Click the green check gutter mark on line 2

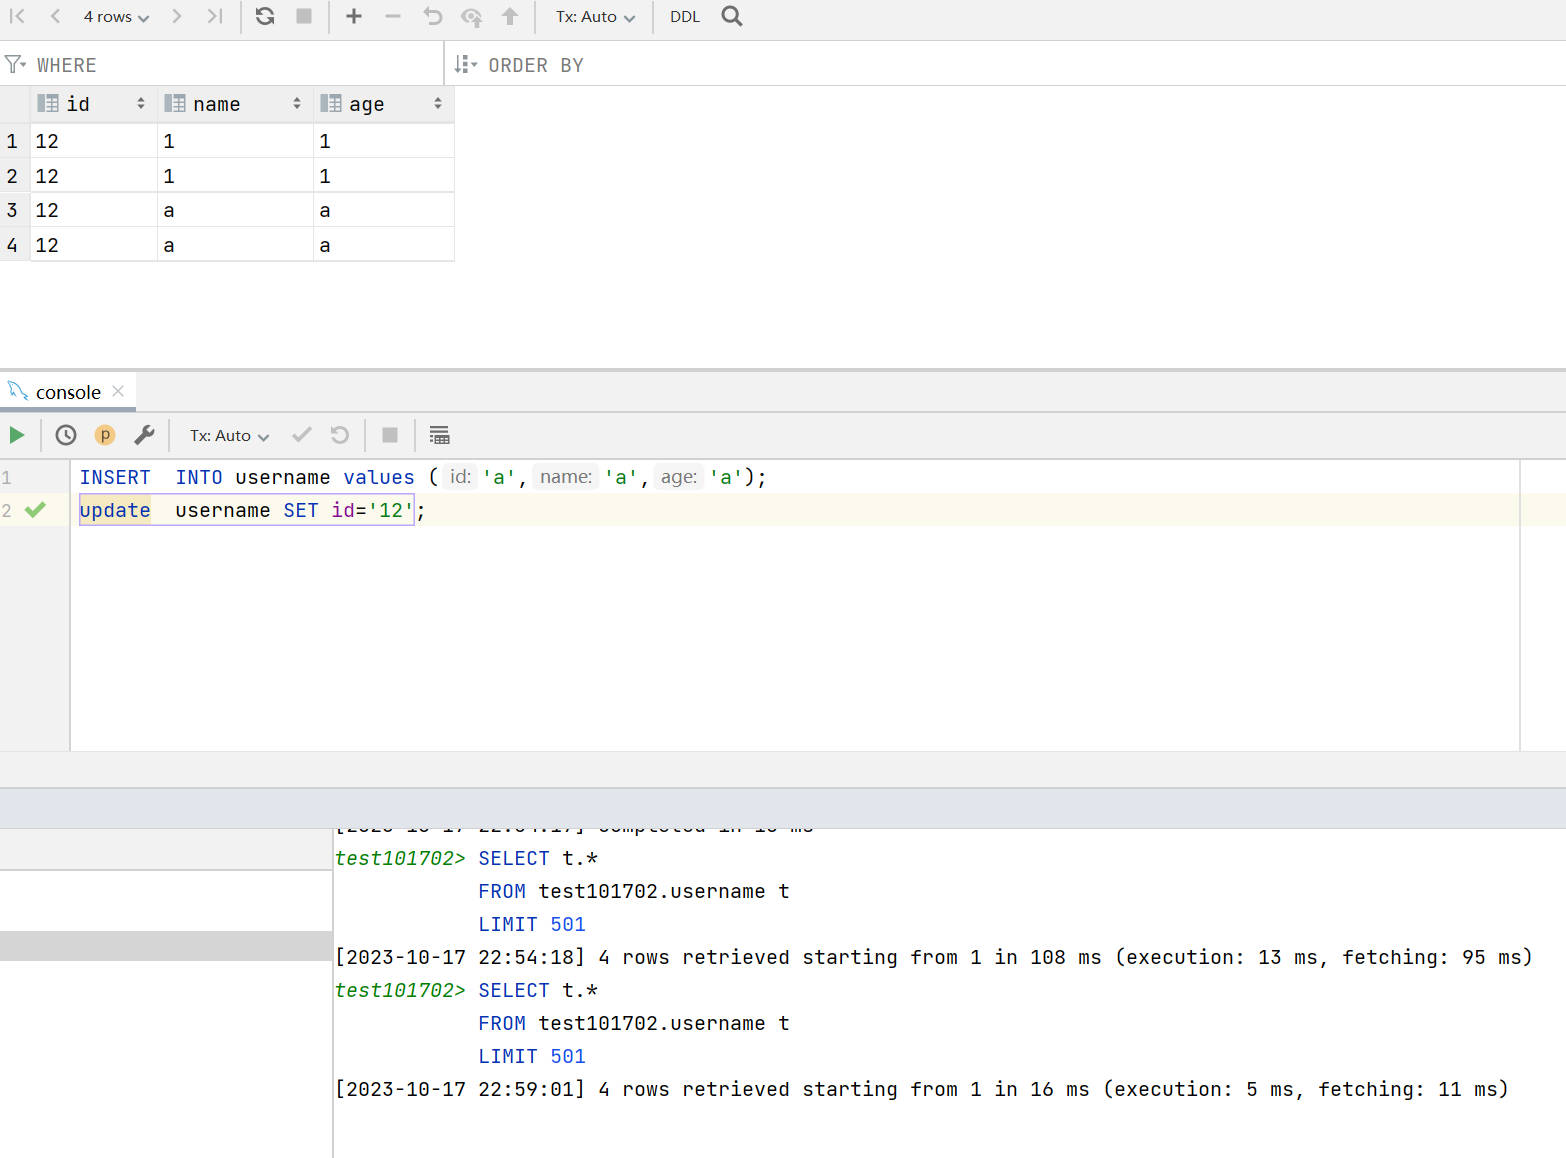click(x=35, y=510)
